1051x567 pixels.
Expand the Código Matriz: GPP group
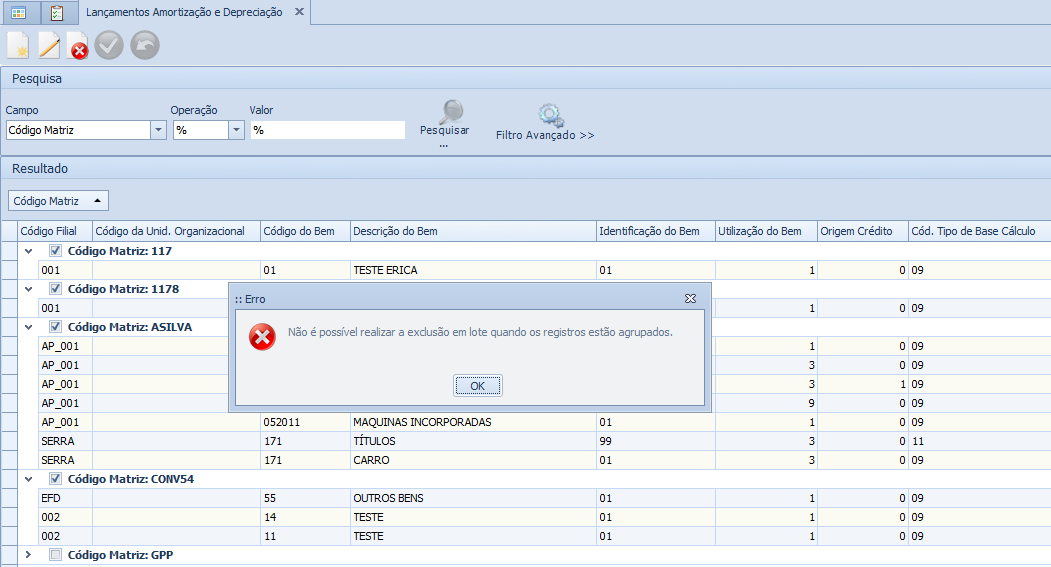tap(28, 555)
